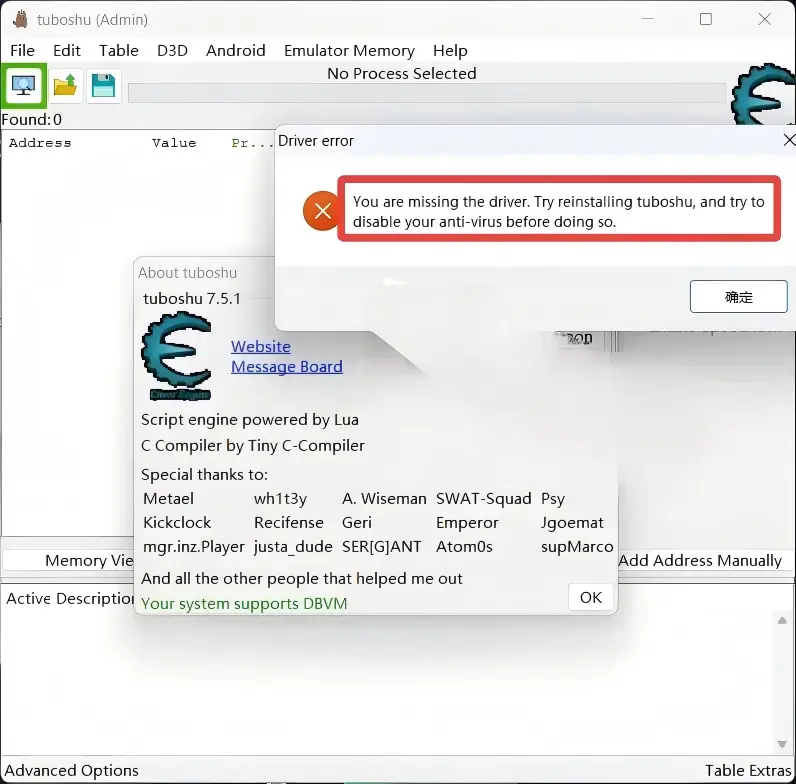Click the gear logo in About dialog
This screenshot has height=784, width=796.
tap(177, 356)
